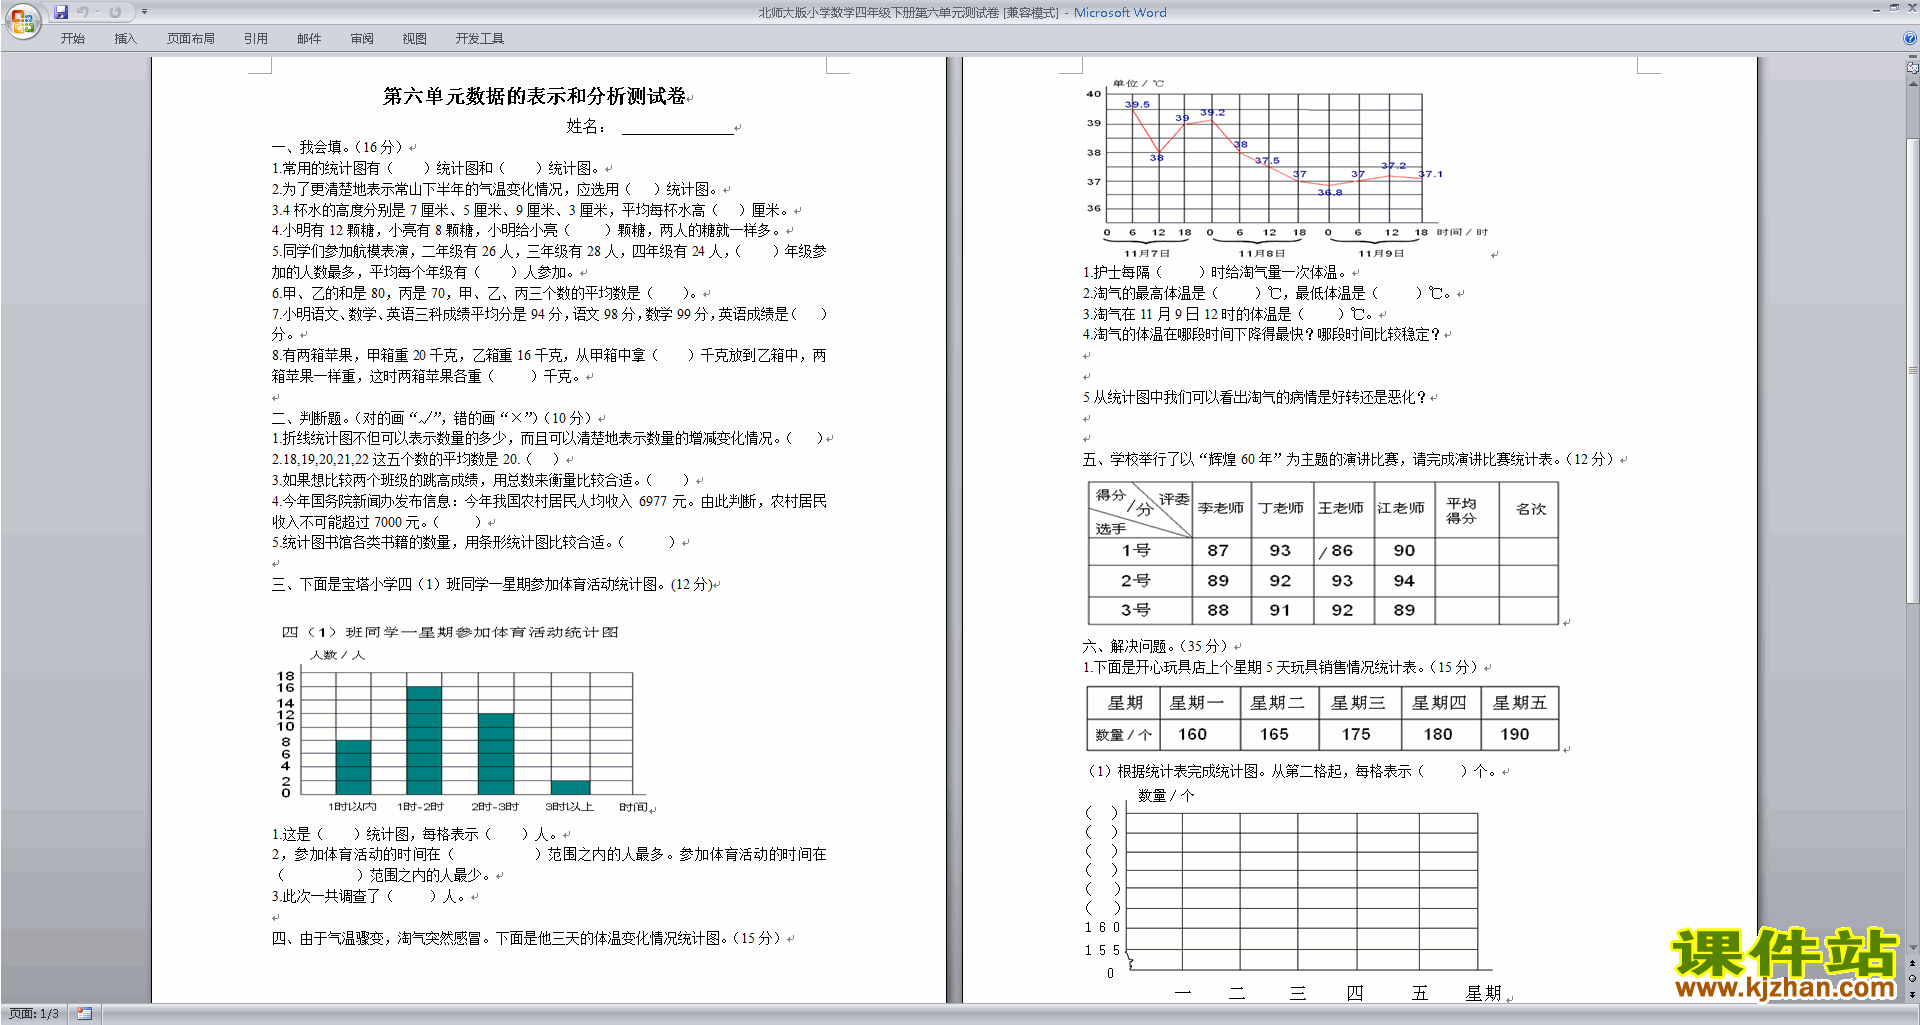Click the tallest bar labeled 1时-2时
This screenshot has width=1920, height=1025.
point(424,740)
